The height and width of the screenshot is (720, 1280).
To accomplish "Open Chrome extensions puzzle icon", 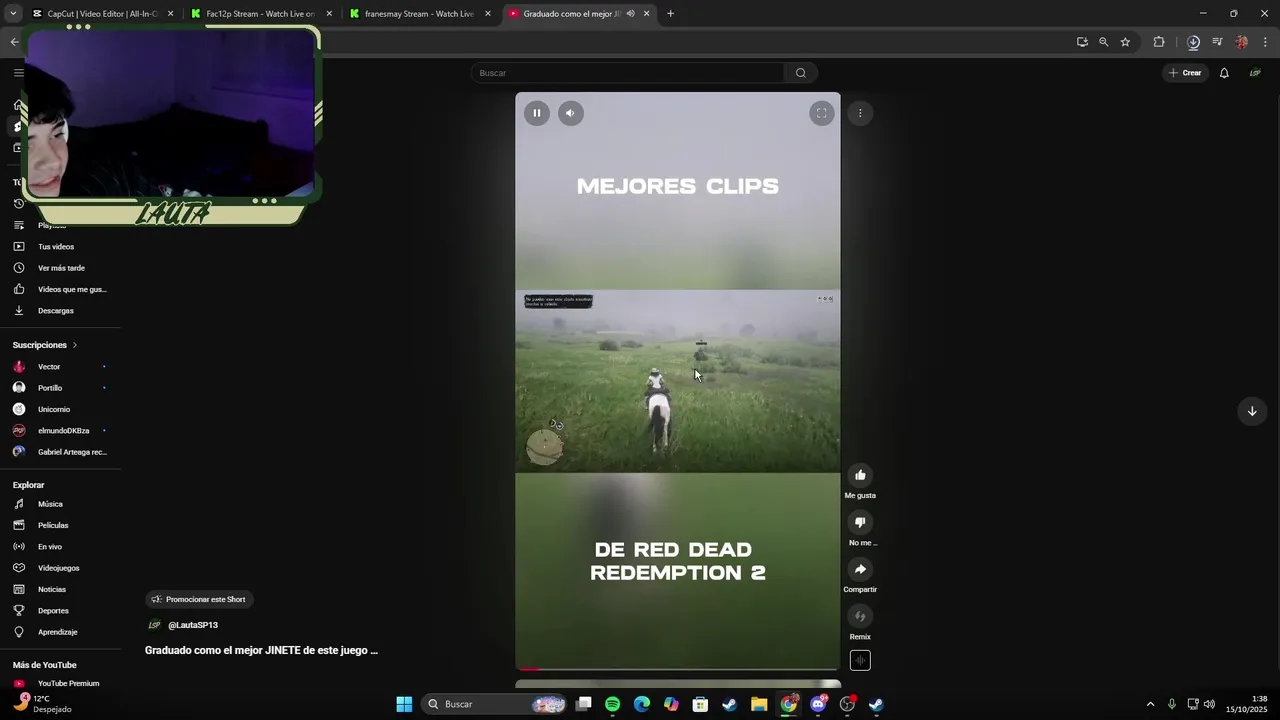I will click(1159, 42).
